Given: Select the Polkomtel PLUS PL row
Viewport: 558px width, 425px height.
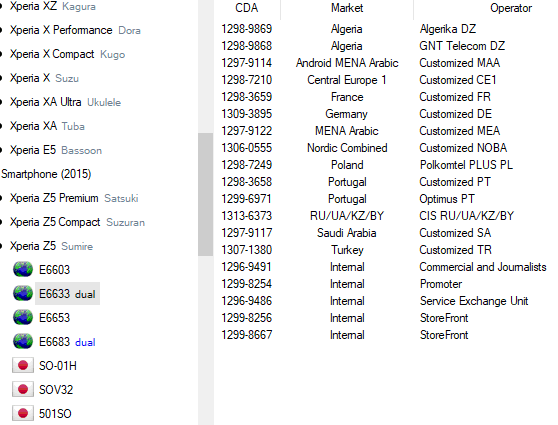Looking at the screenshot, I should tap(386, 165).
